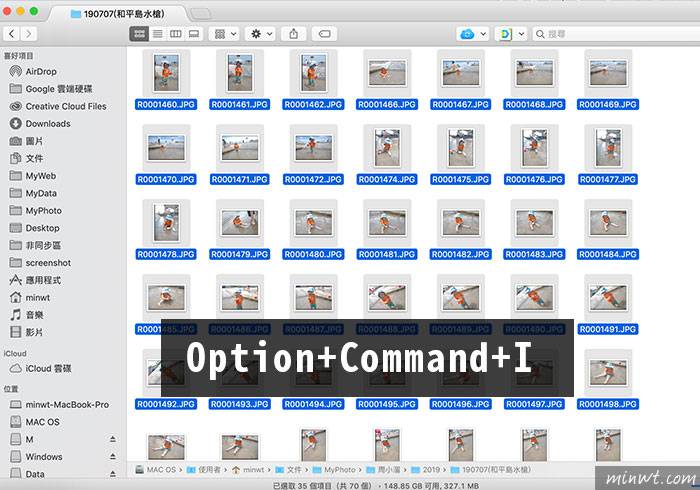This screenshot has height=490, width=700.
Task: Switch to list view in toolbar
Action: (x=157, y=33)
